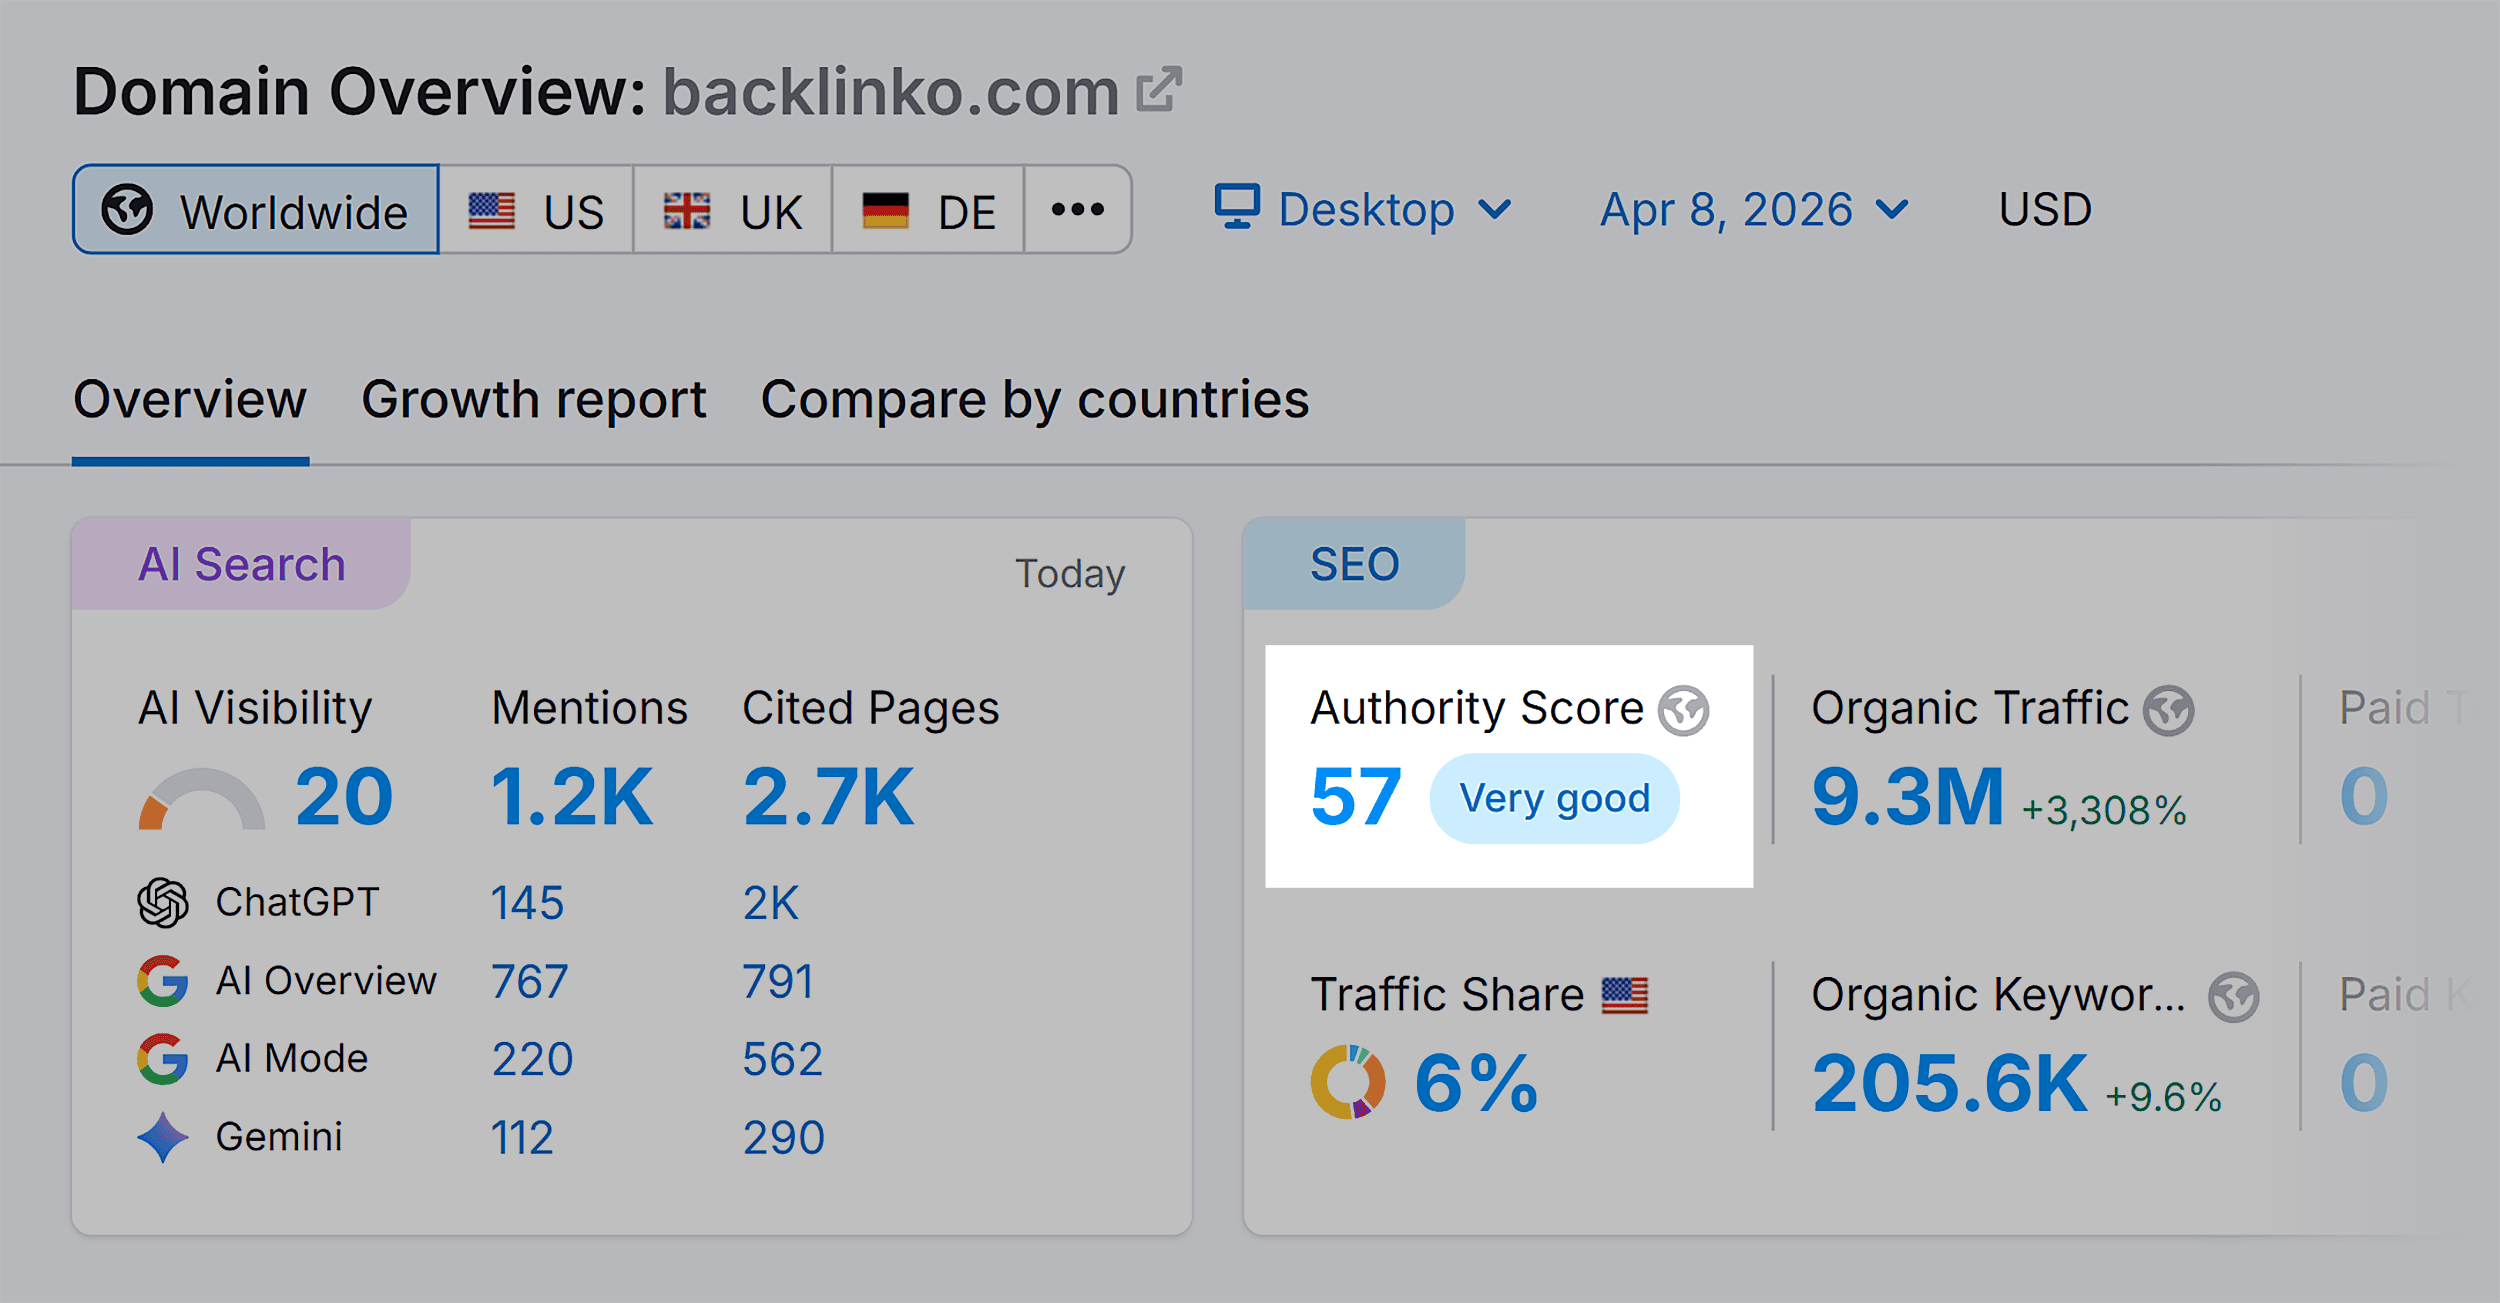The height and width of the screenshot is (1303, 2500).
Task: Enable the DE region filter
Action: [926, 210]
